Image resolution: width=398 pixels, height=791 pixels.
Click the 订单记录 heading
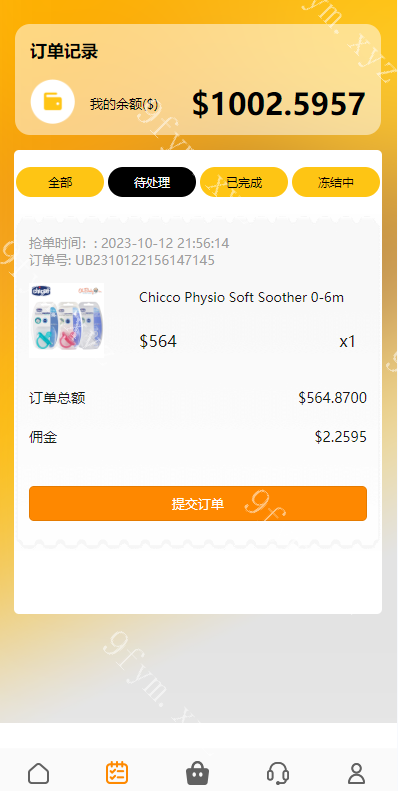tap(64, 51)
